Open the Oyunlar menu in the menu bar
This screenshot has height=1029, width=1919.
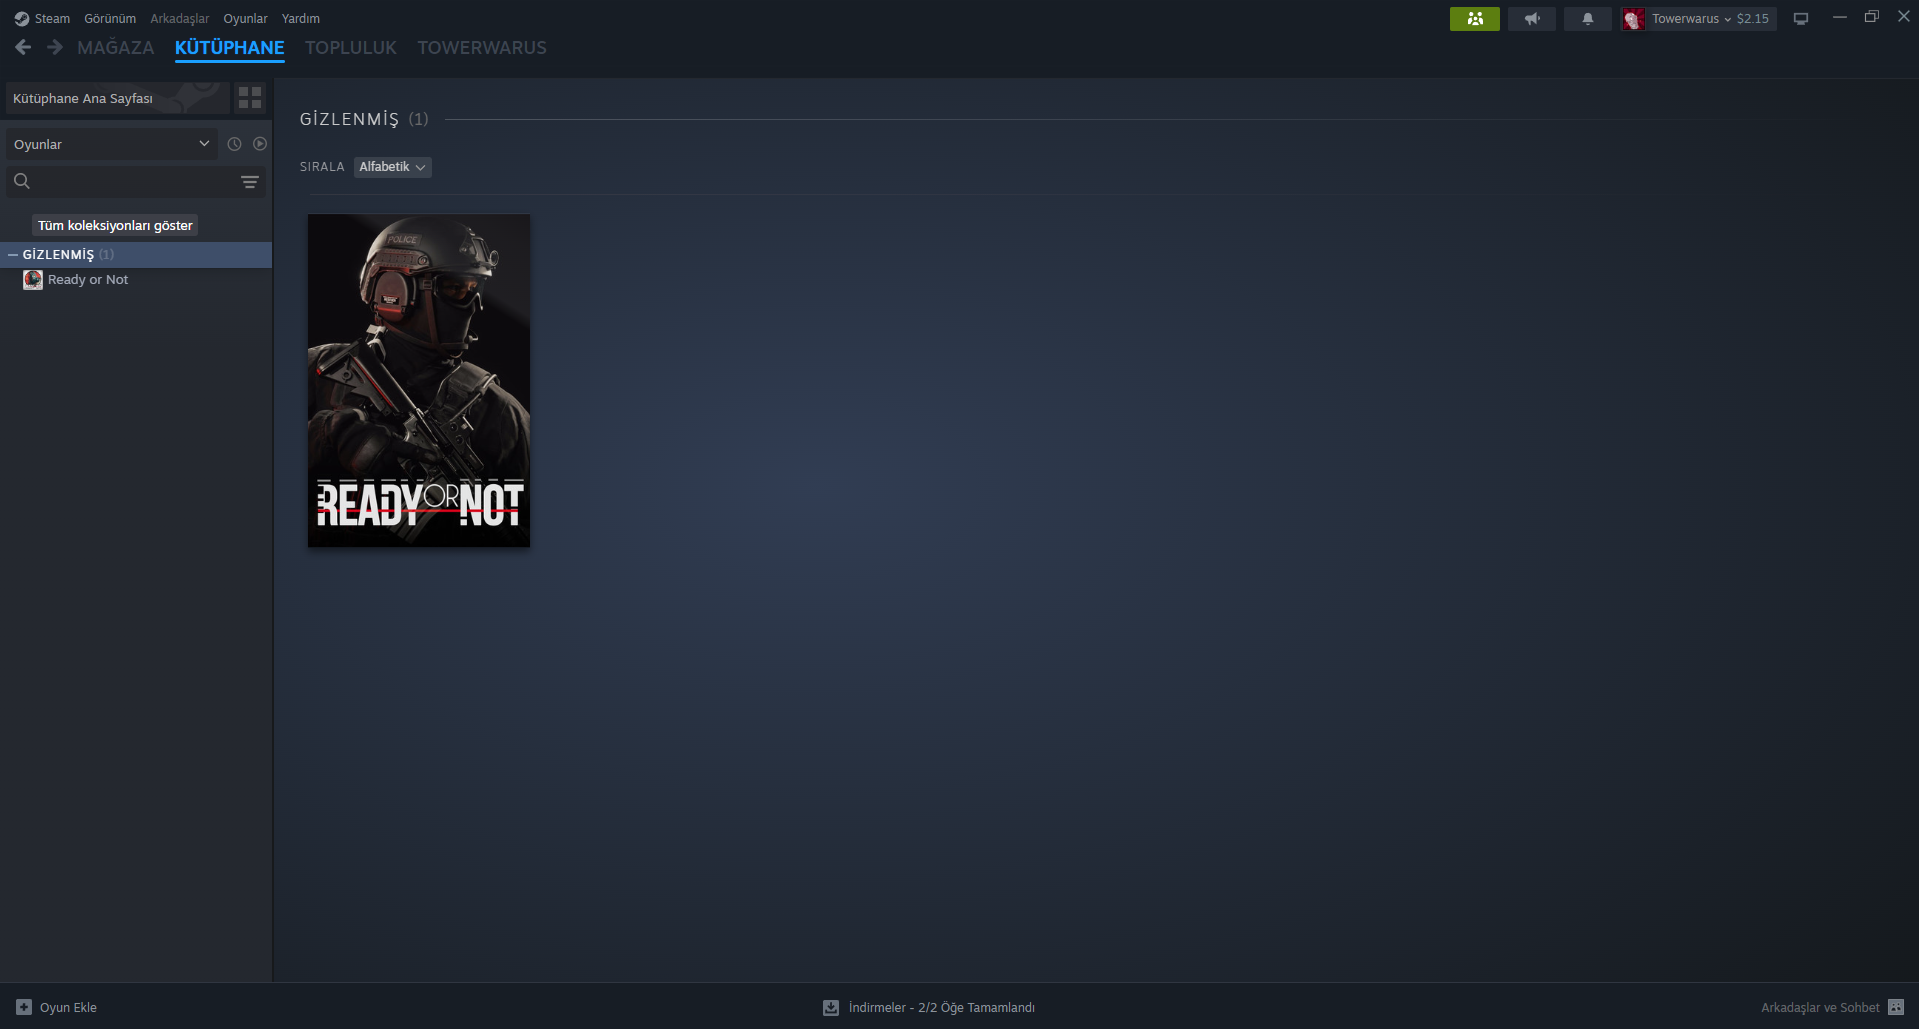click(x=245, y=19)
